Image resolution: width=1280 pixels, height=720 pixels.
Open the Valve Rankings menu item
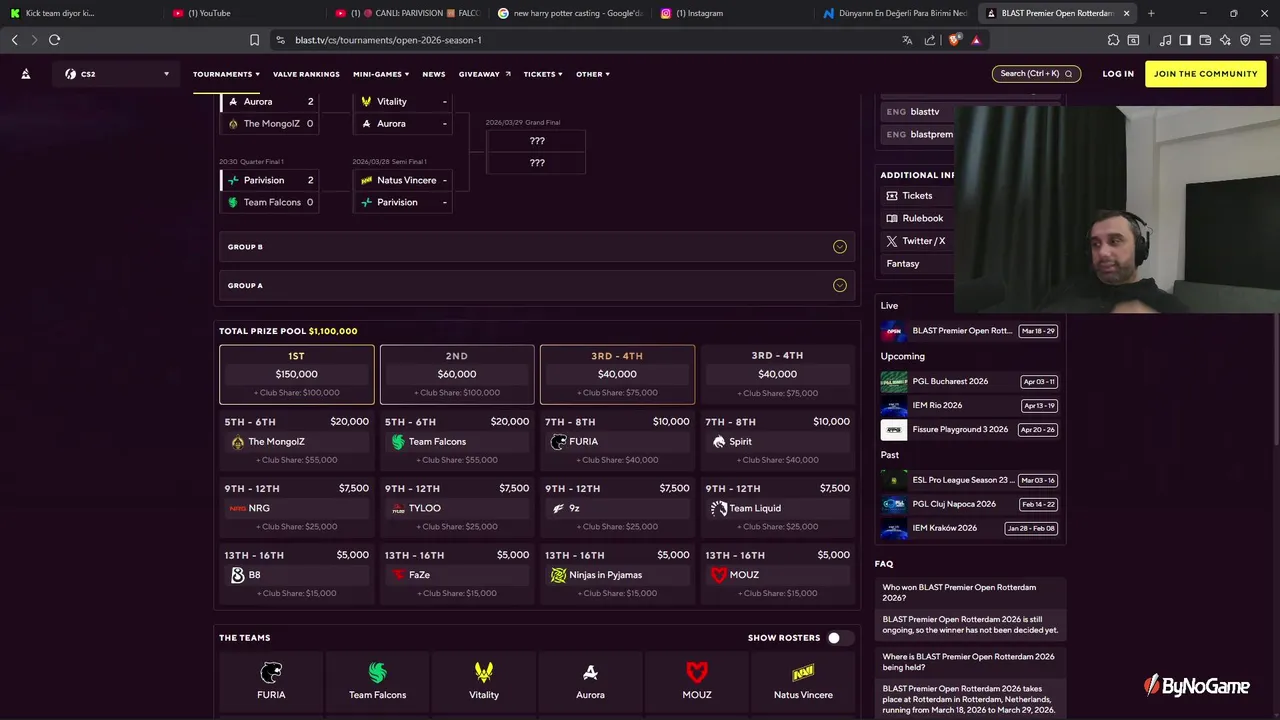306,74
